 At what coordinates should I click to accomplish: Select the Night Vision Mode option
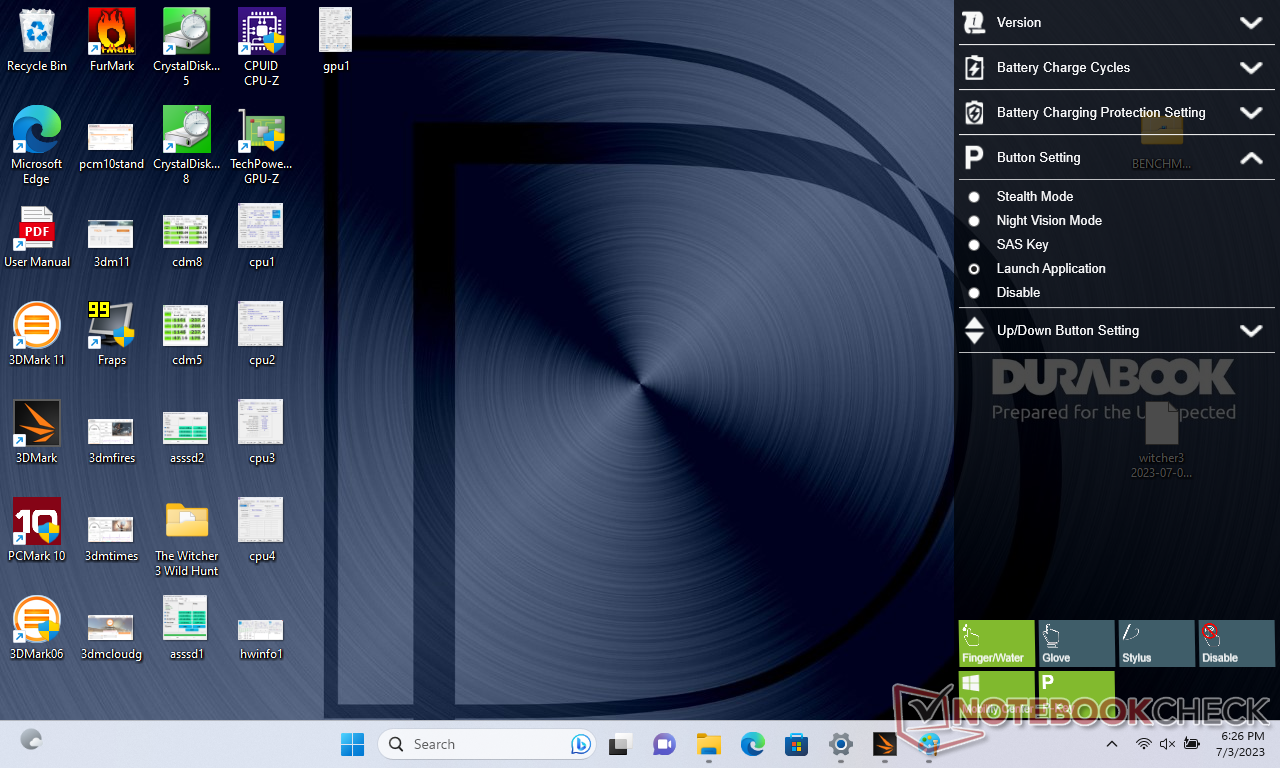click(x=974, y=221)
